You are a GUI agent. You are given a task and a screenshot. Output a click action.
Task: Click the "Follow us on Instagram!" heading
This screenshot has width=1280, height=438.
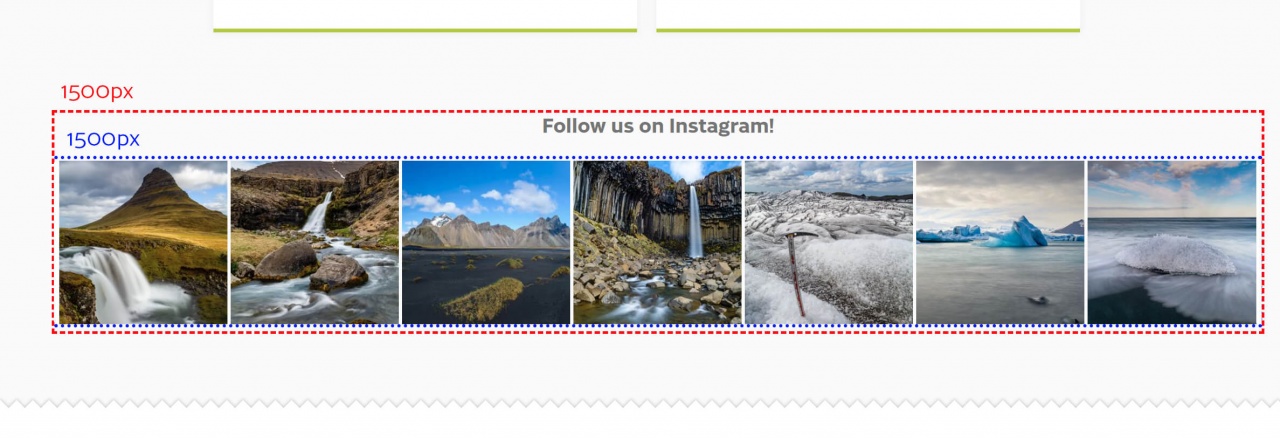(x=658, y=126)
